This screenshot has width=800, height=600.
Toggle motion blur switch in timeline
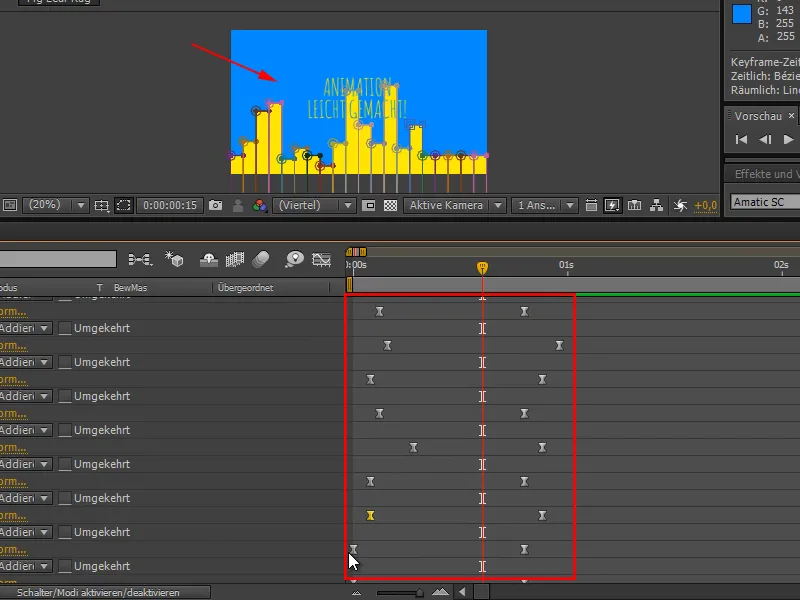click(261, 259)
